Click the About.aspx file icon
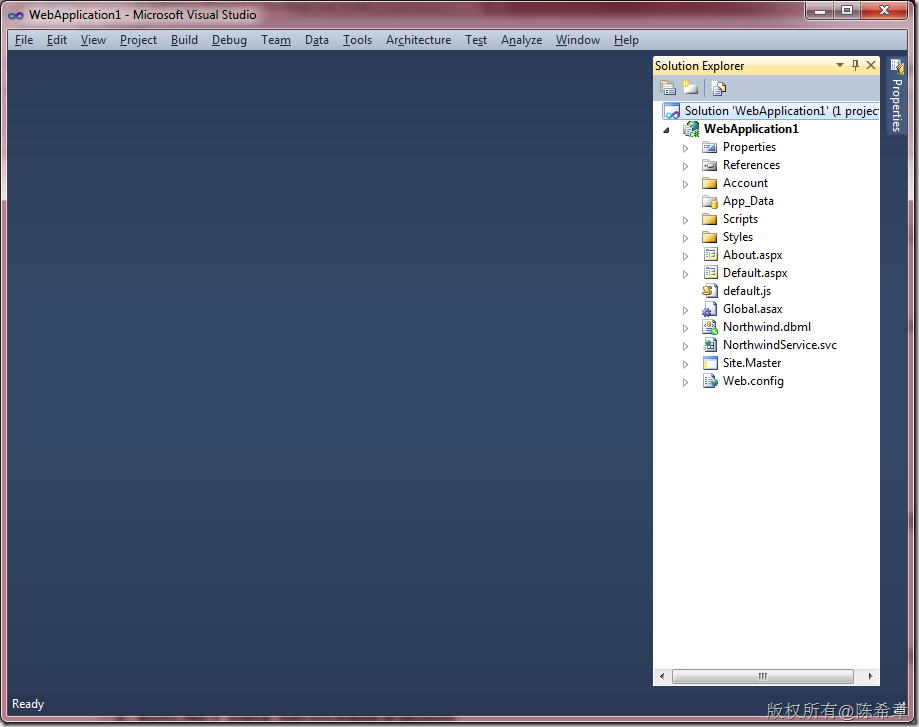Screen dimensions: 919x727 (x=710, y=255)
